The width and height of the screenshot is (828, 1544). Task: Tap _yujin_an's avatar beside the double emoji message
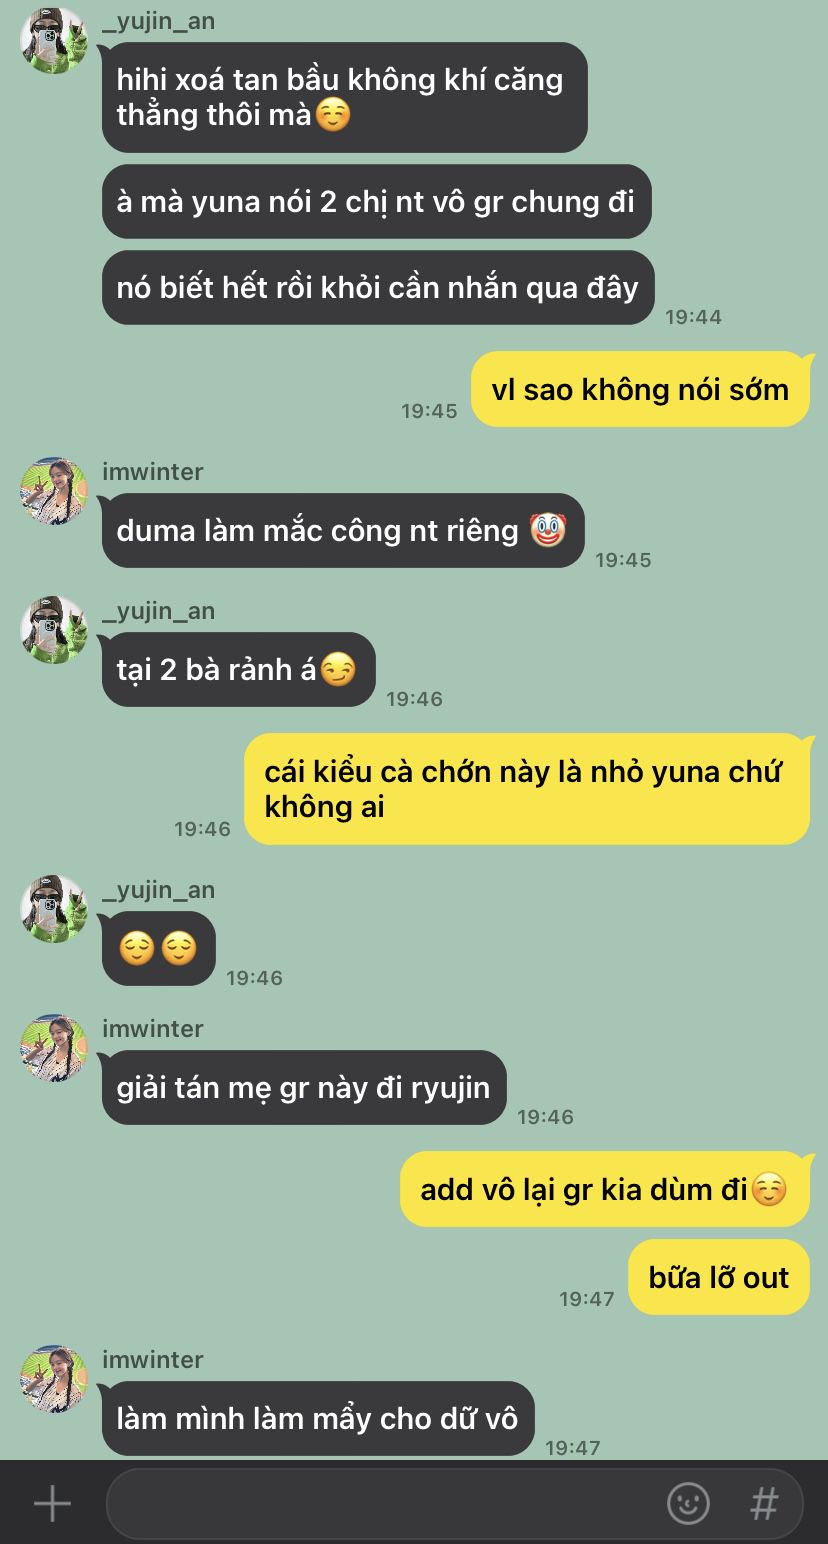pyautogui.click(x=54, y=909)
